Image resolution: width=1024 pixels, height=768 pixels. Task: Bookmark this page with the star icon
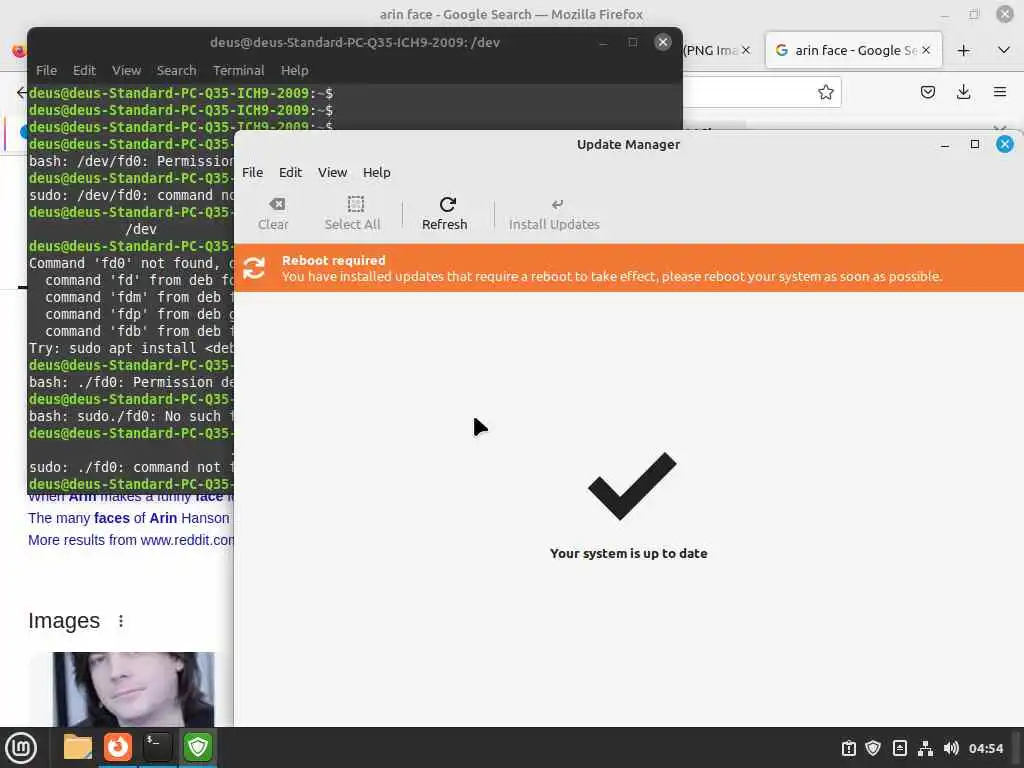pyautogui.click(x=825, y=92)
